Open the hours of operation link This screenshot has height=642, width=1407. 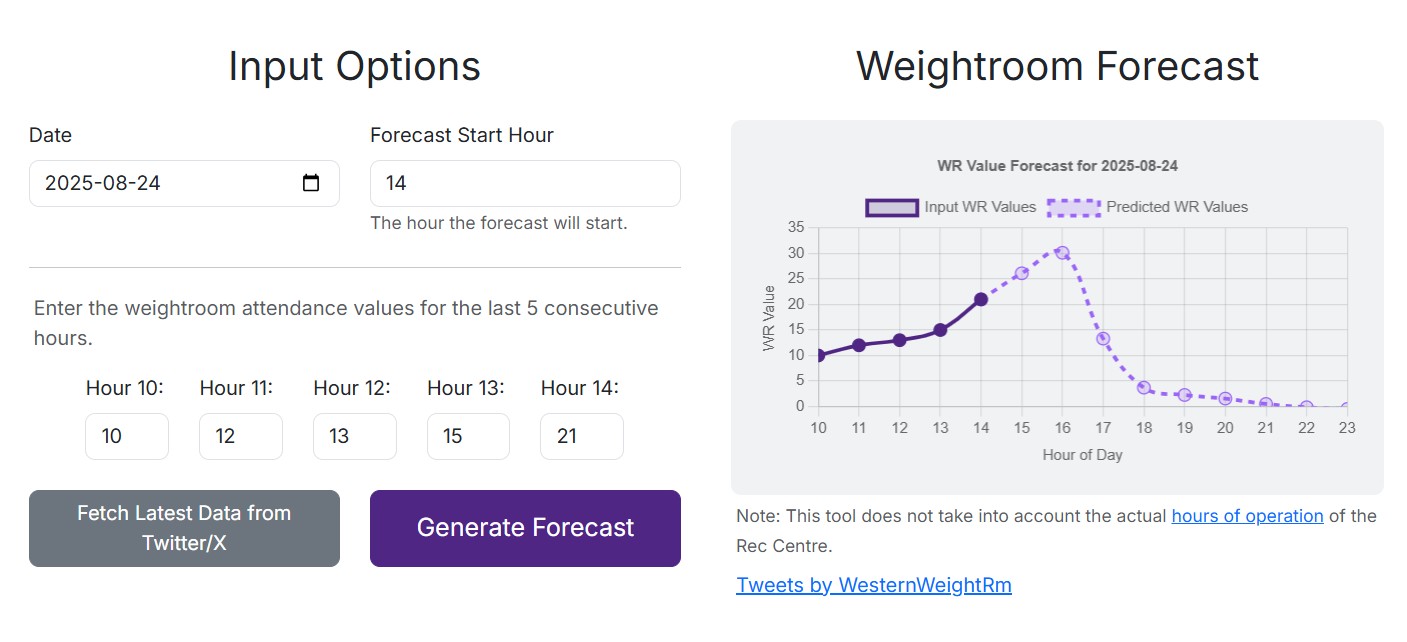tap(1247, 516)
